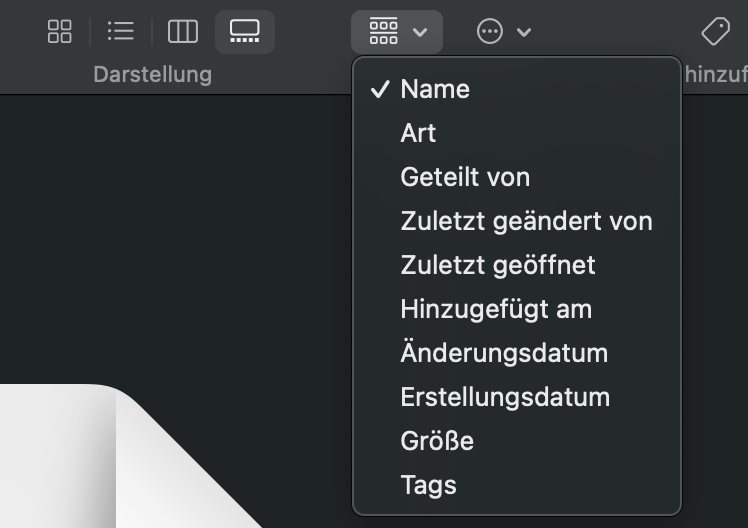
Task: Choose Art from the sort menu
Action: coord(418,133)
